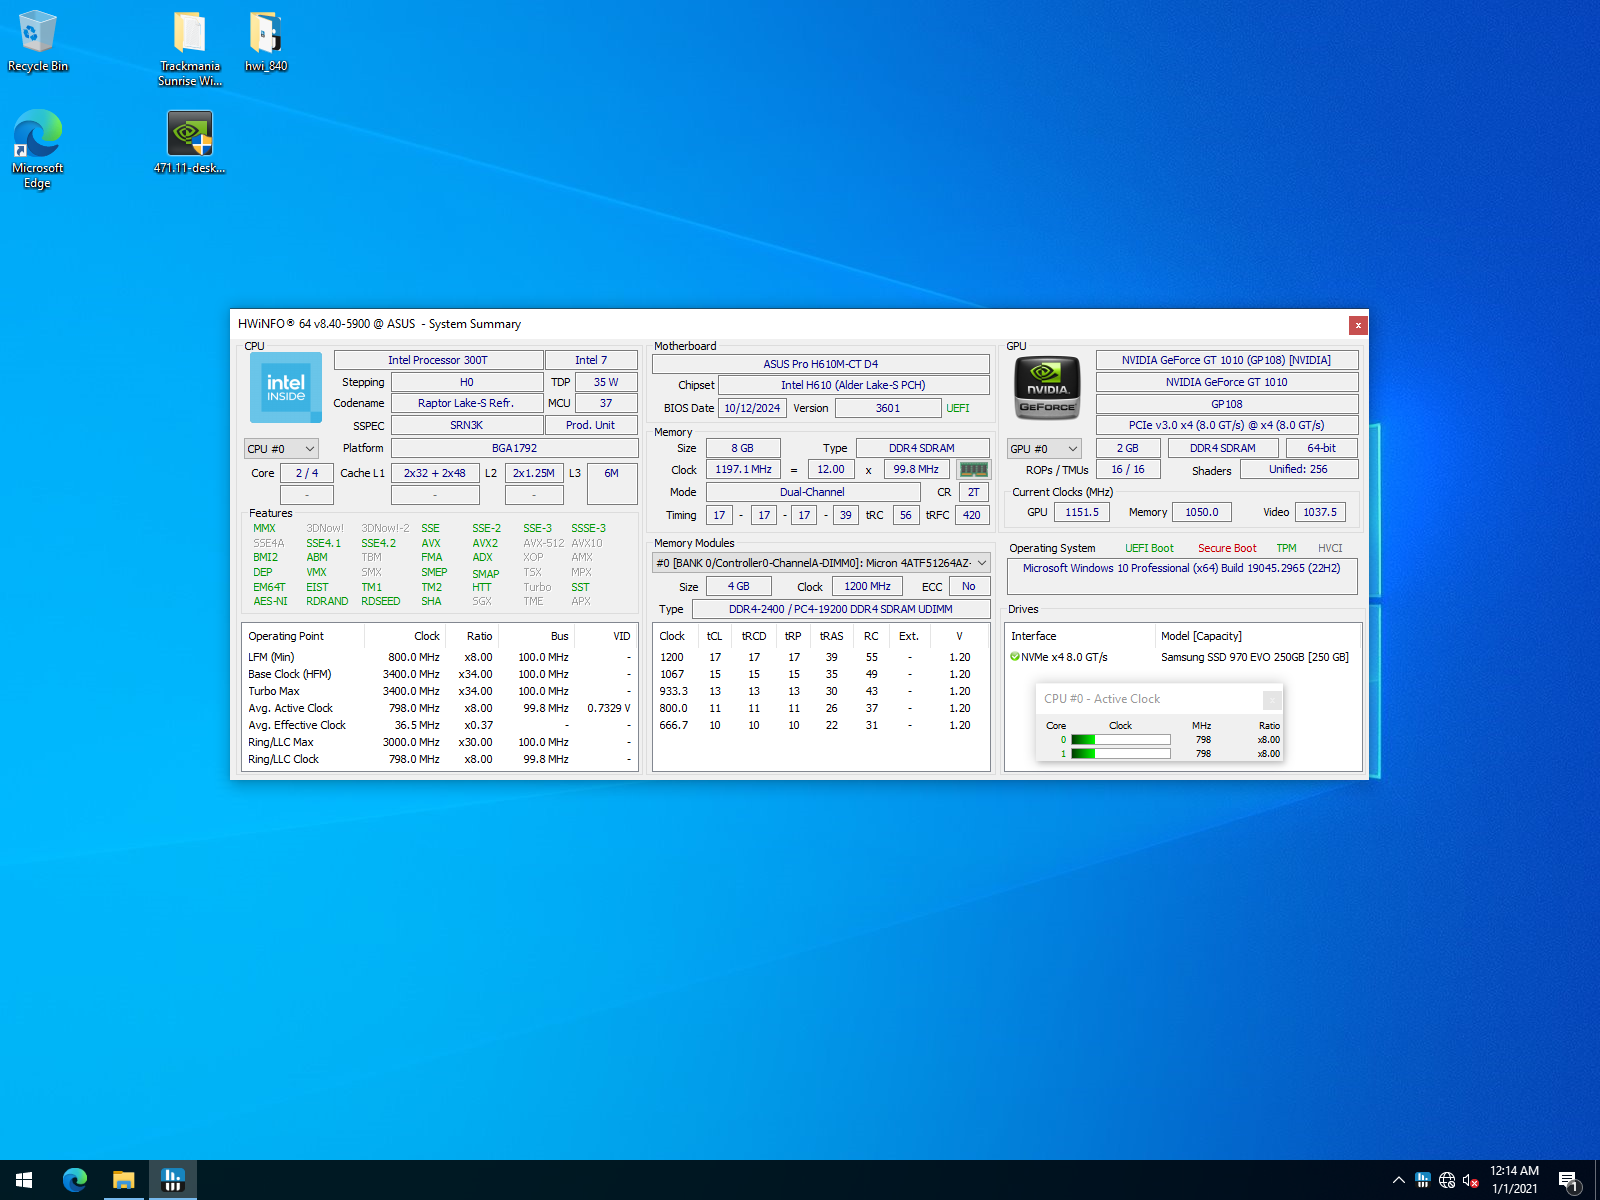Click the Interface column header in Drives
Viewport: 1600px width, 1200px height.
[1034, 636]
